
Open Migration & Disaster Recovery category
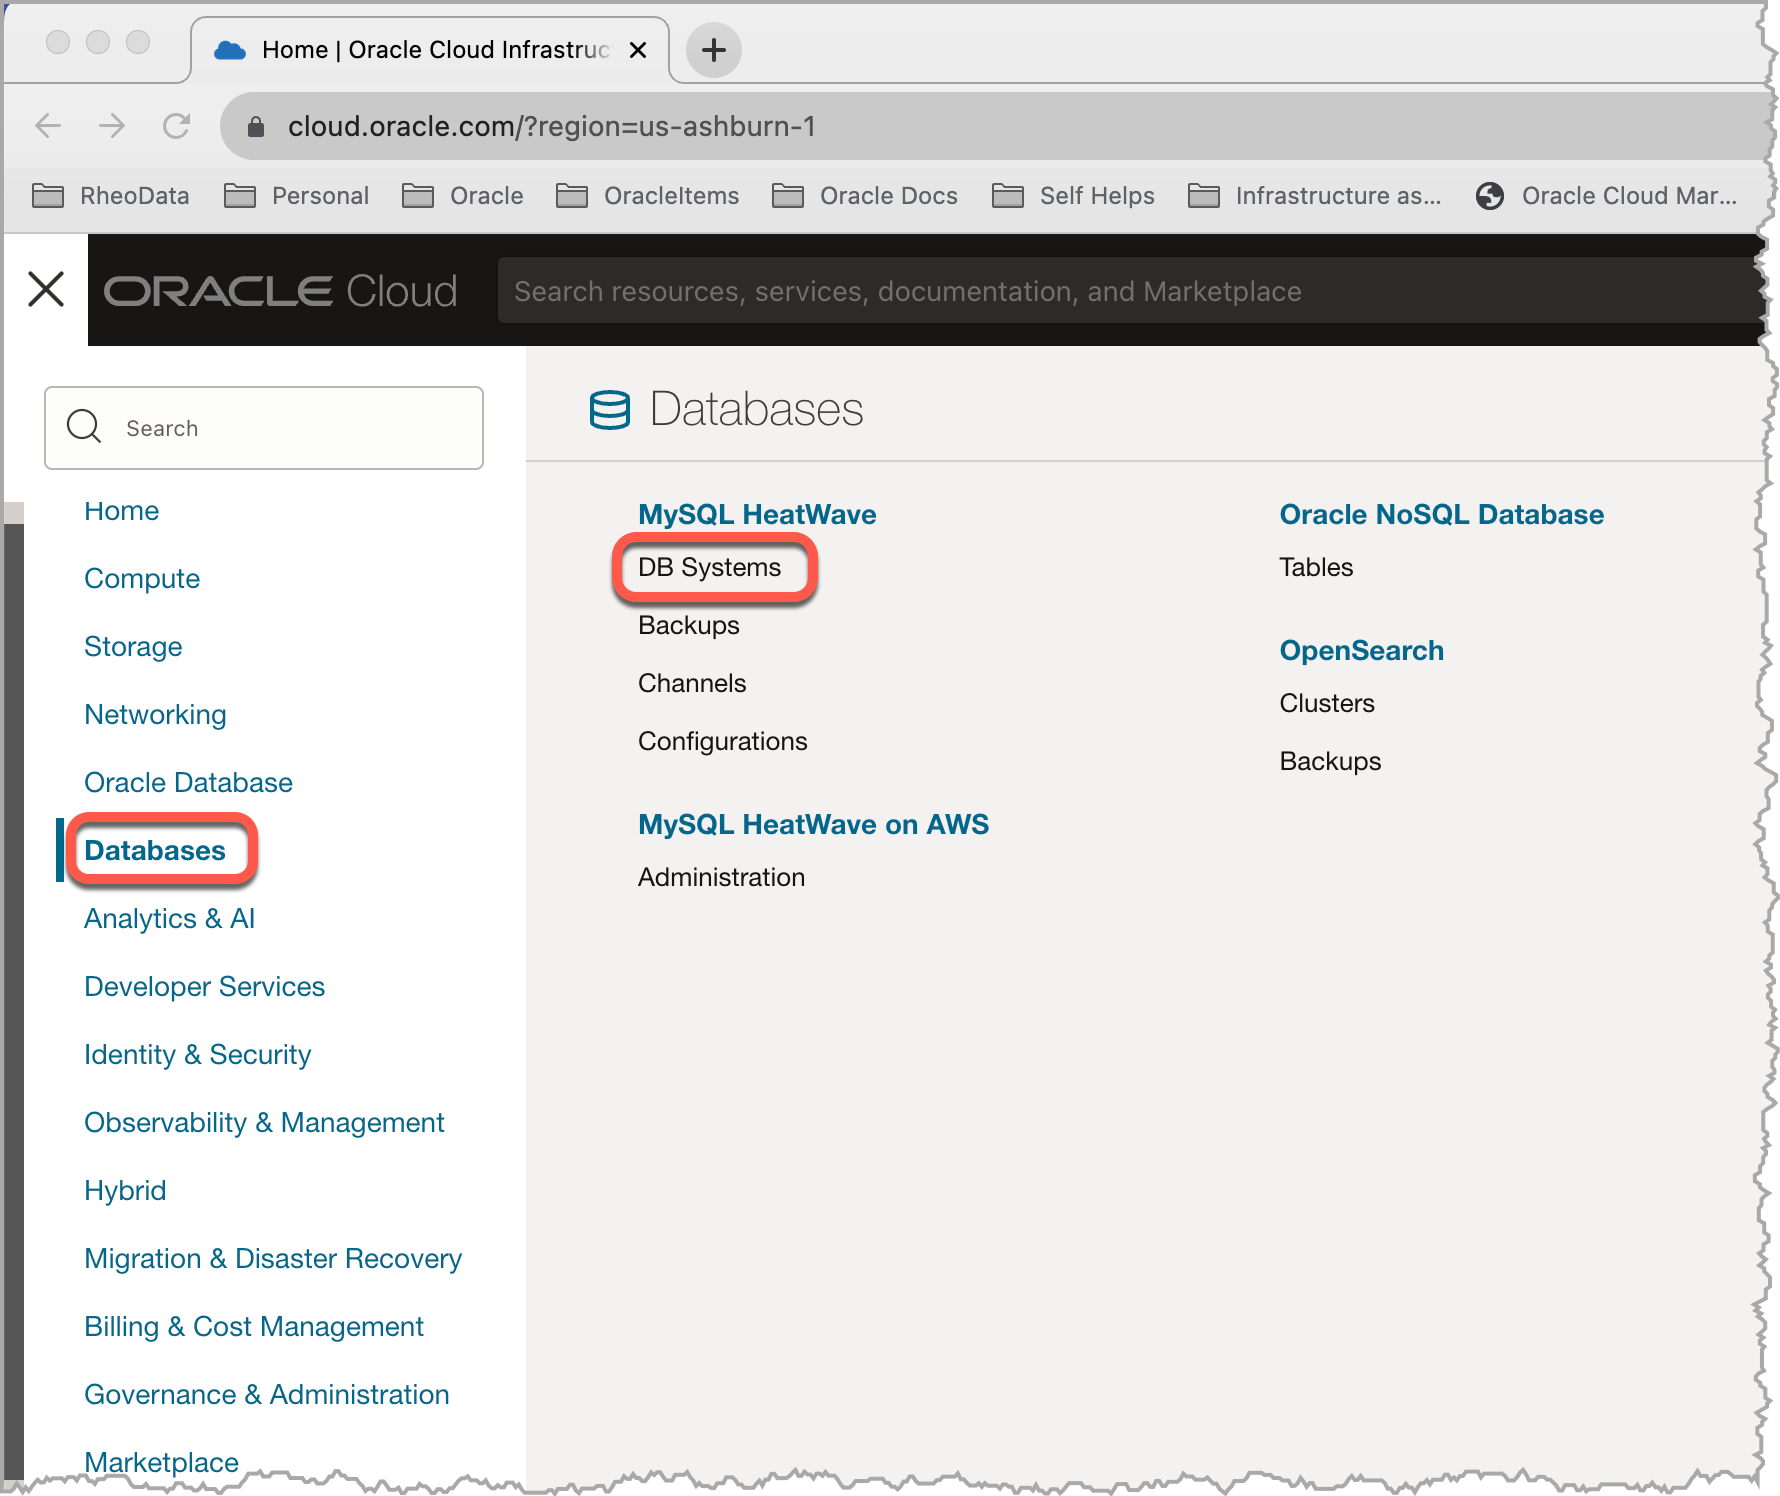273,1259
